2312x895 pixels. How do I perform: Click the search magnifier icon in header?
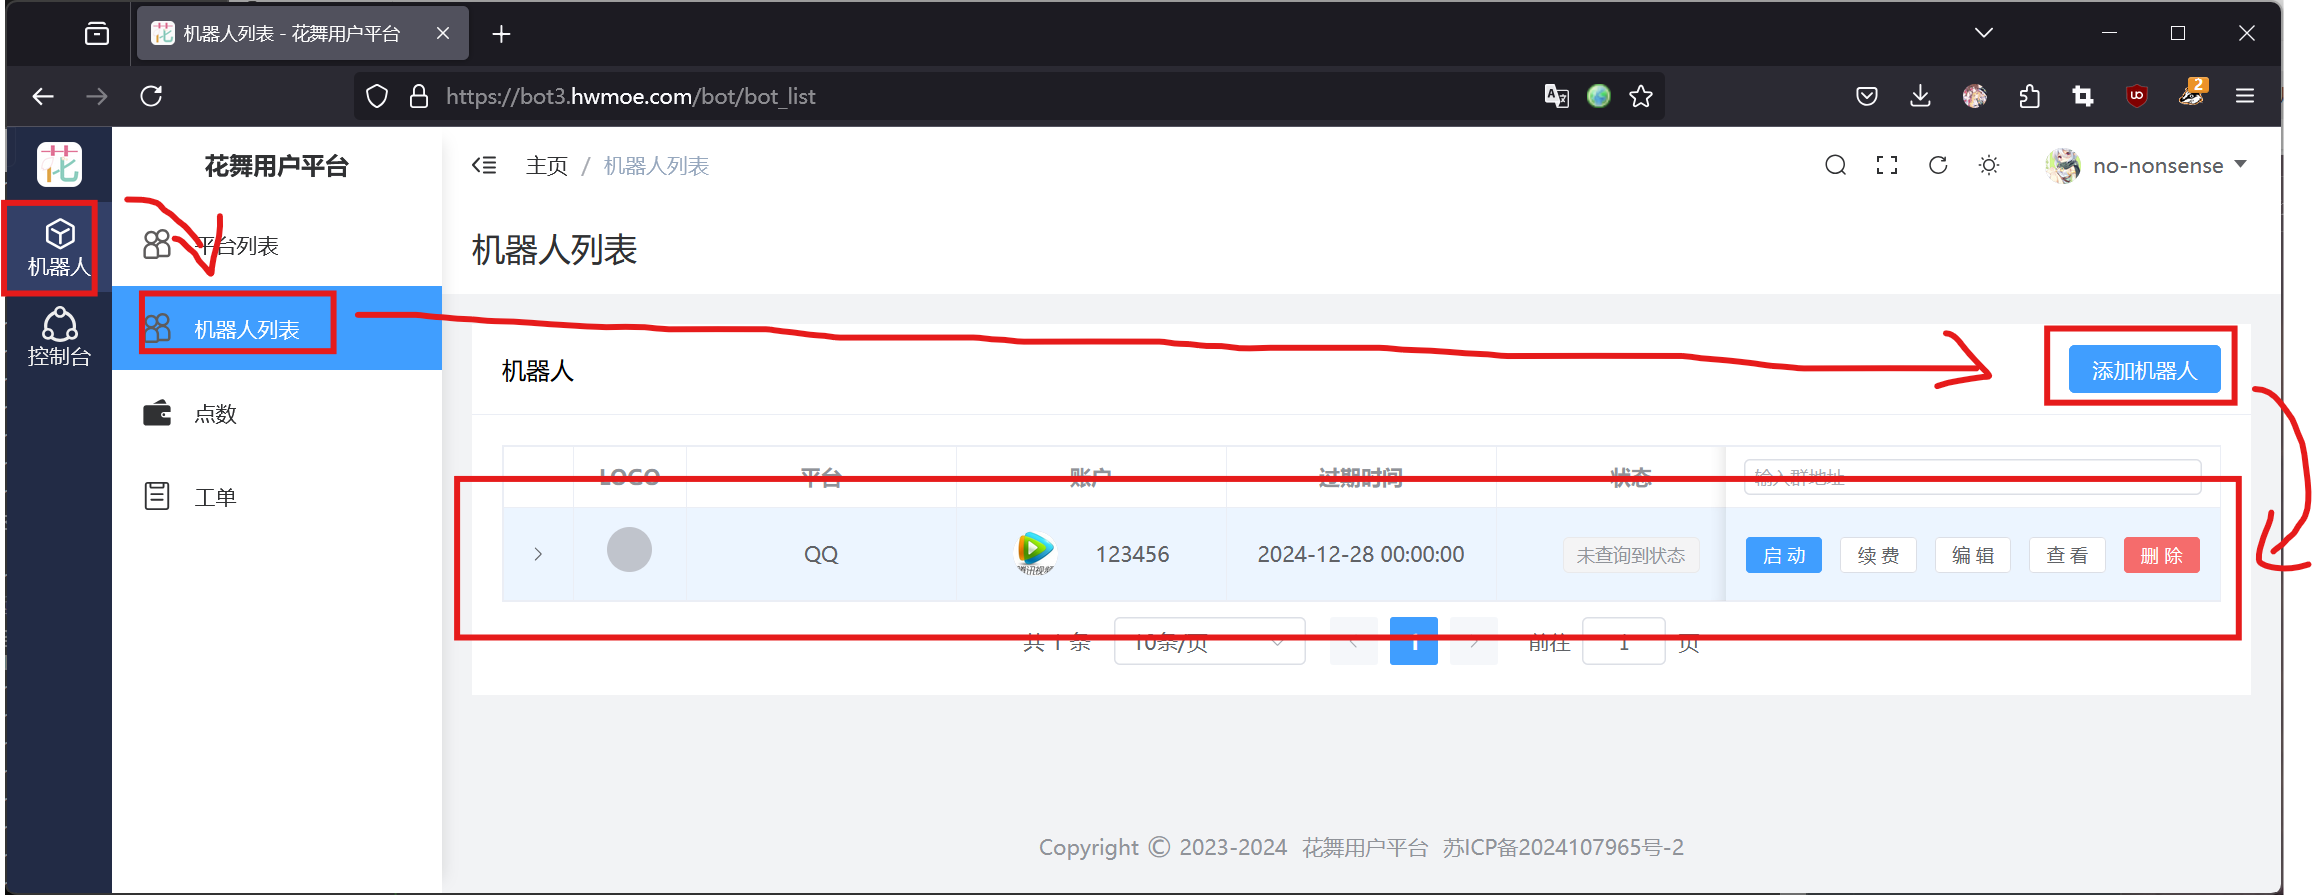pos(1835,165)
